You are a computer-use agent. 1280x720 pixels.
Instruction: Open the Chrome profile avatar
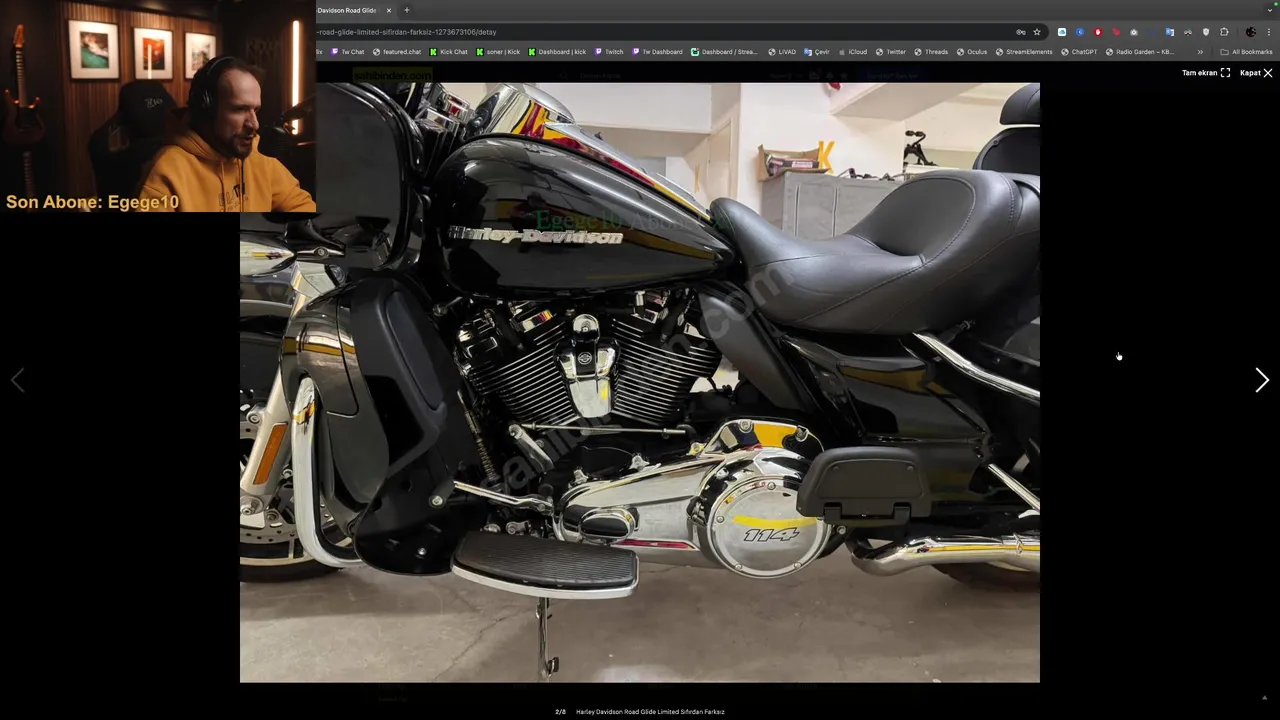pyautogui.click(x=1251, y=32)
